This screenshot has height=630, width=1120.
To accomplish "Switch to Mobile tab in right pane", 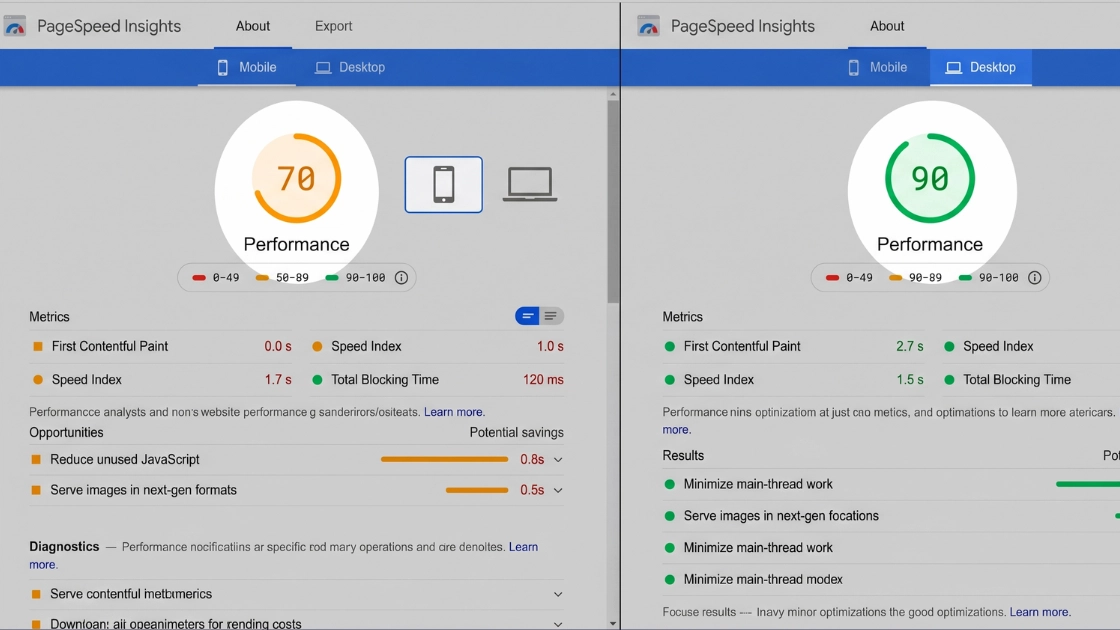I will 877,67.
